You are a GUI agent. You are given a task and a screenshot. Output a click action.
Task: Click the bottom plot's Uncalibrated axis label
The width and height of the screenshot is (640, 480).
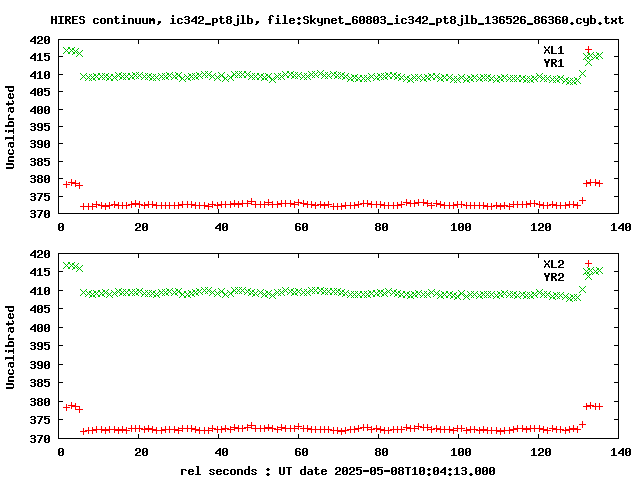10,347
